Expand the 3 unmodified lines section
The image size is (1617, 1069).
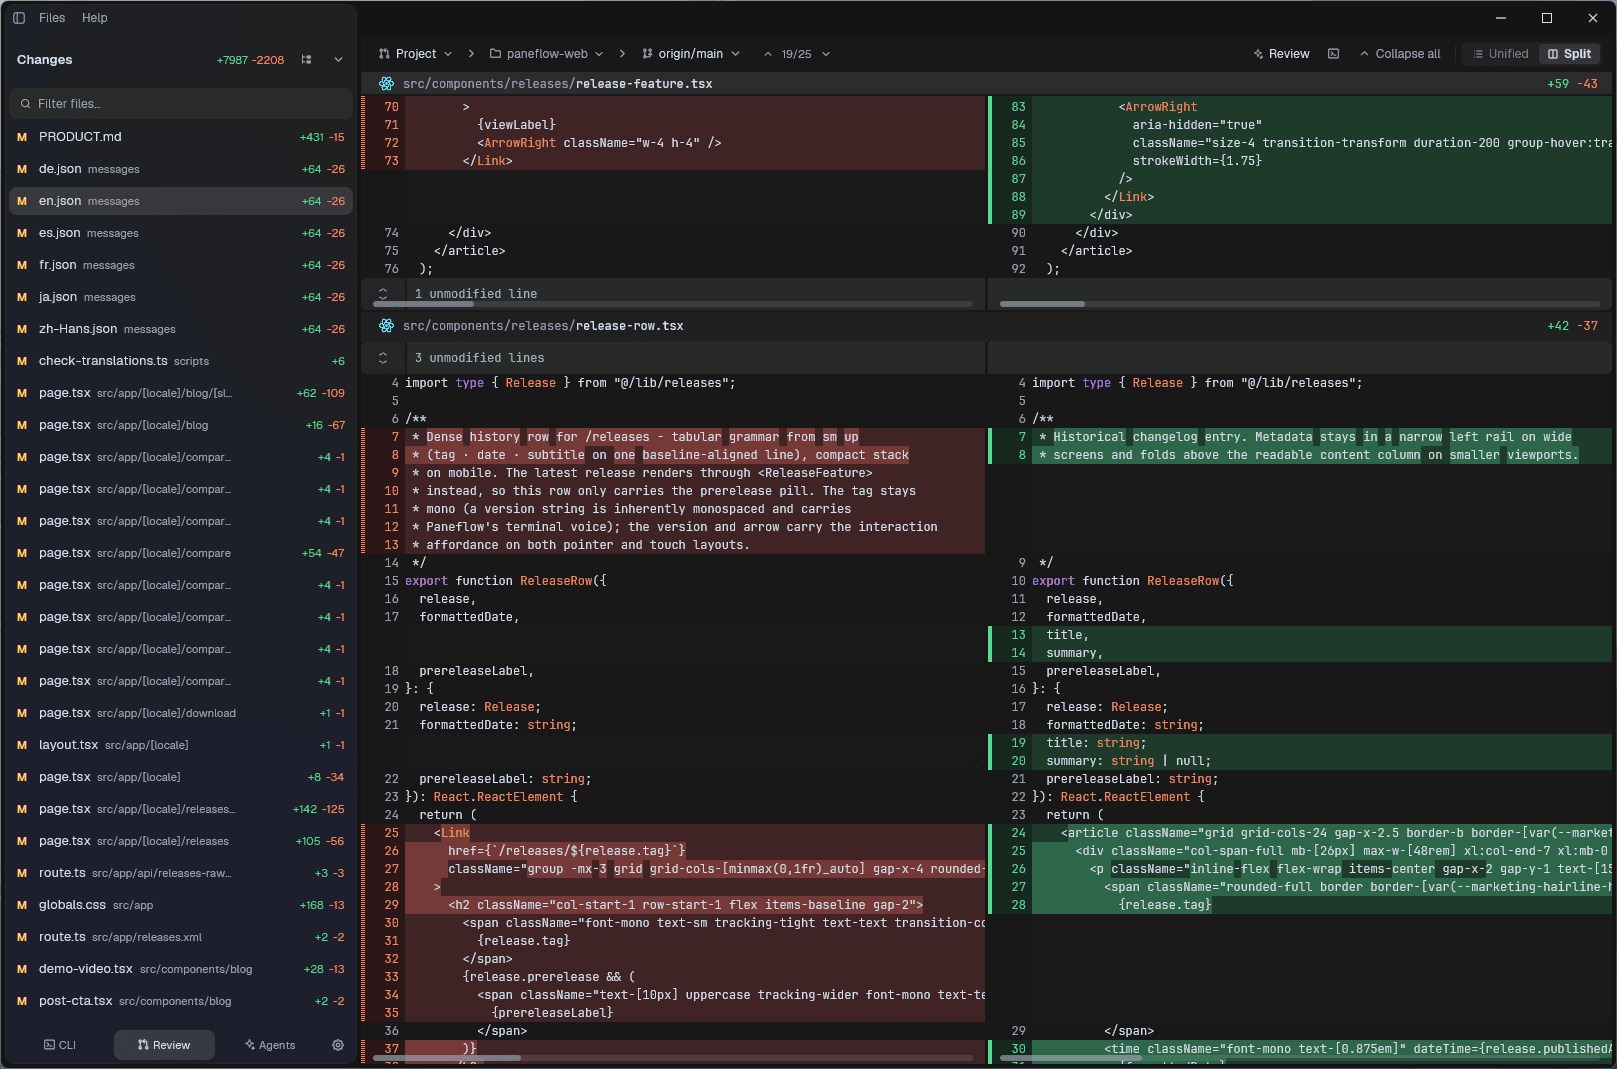383,358
